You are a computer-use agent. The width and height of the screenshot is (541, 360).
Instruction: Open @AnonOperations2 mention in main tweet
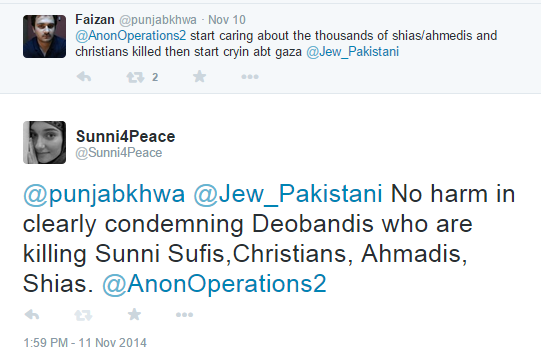(214, 284)
